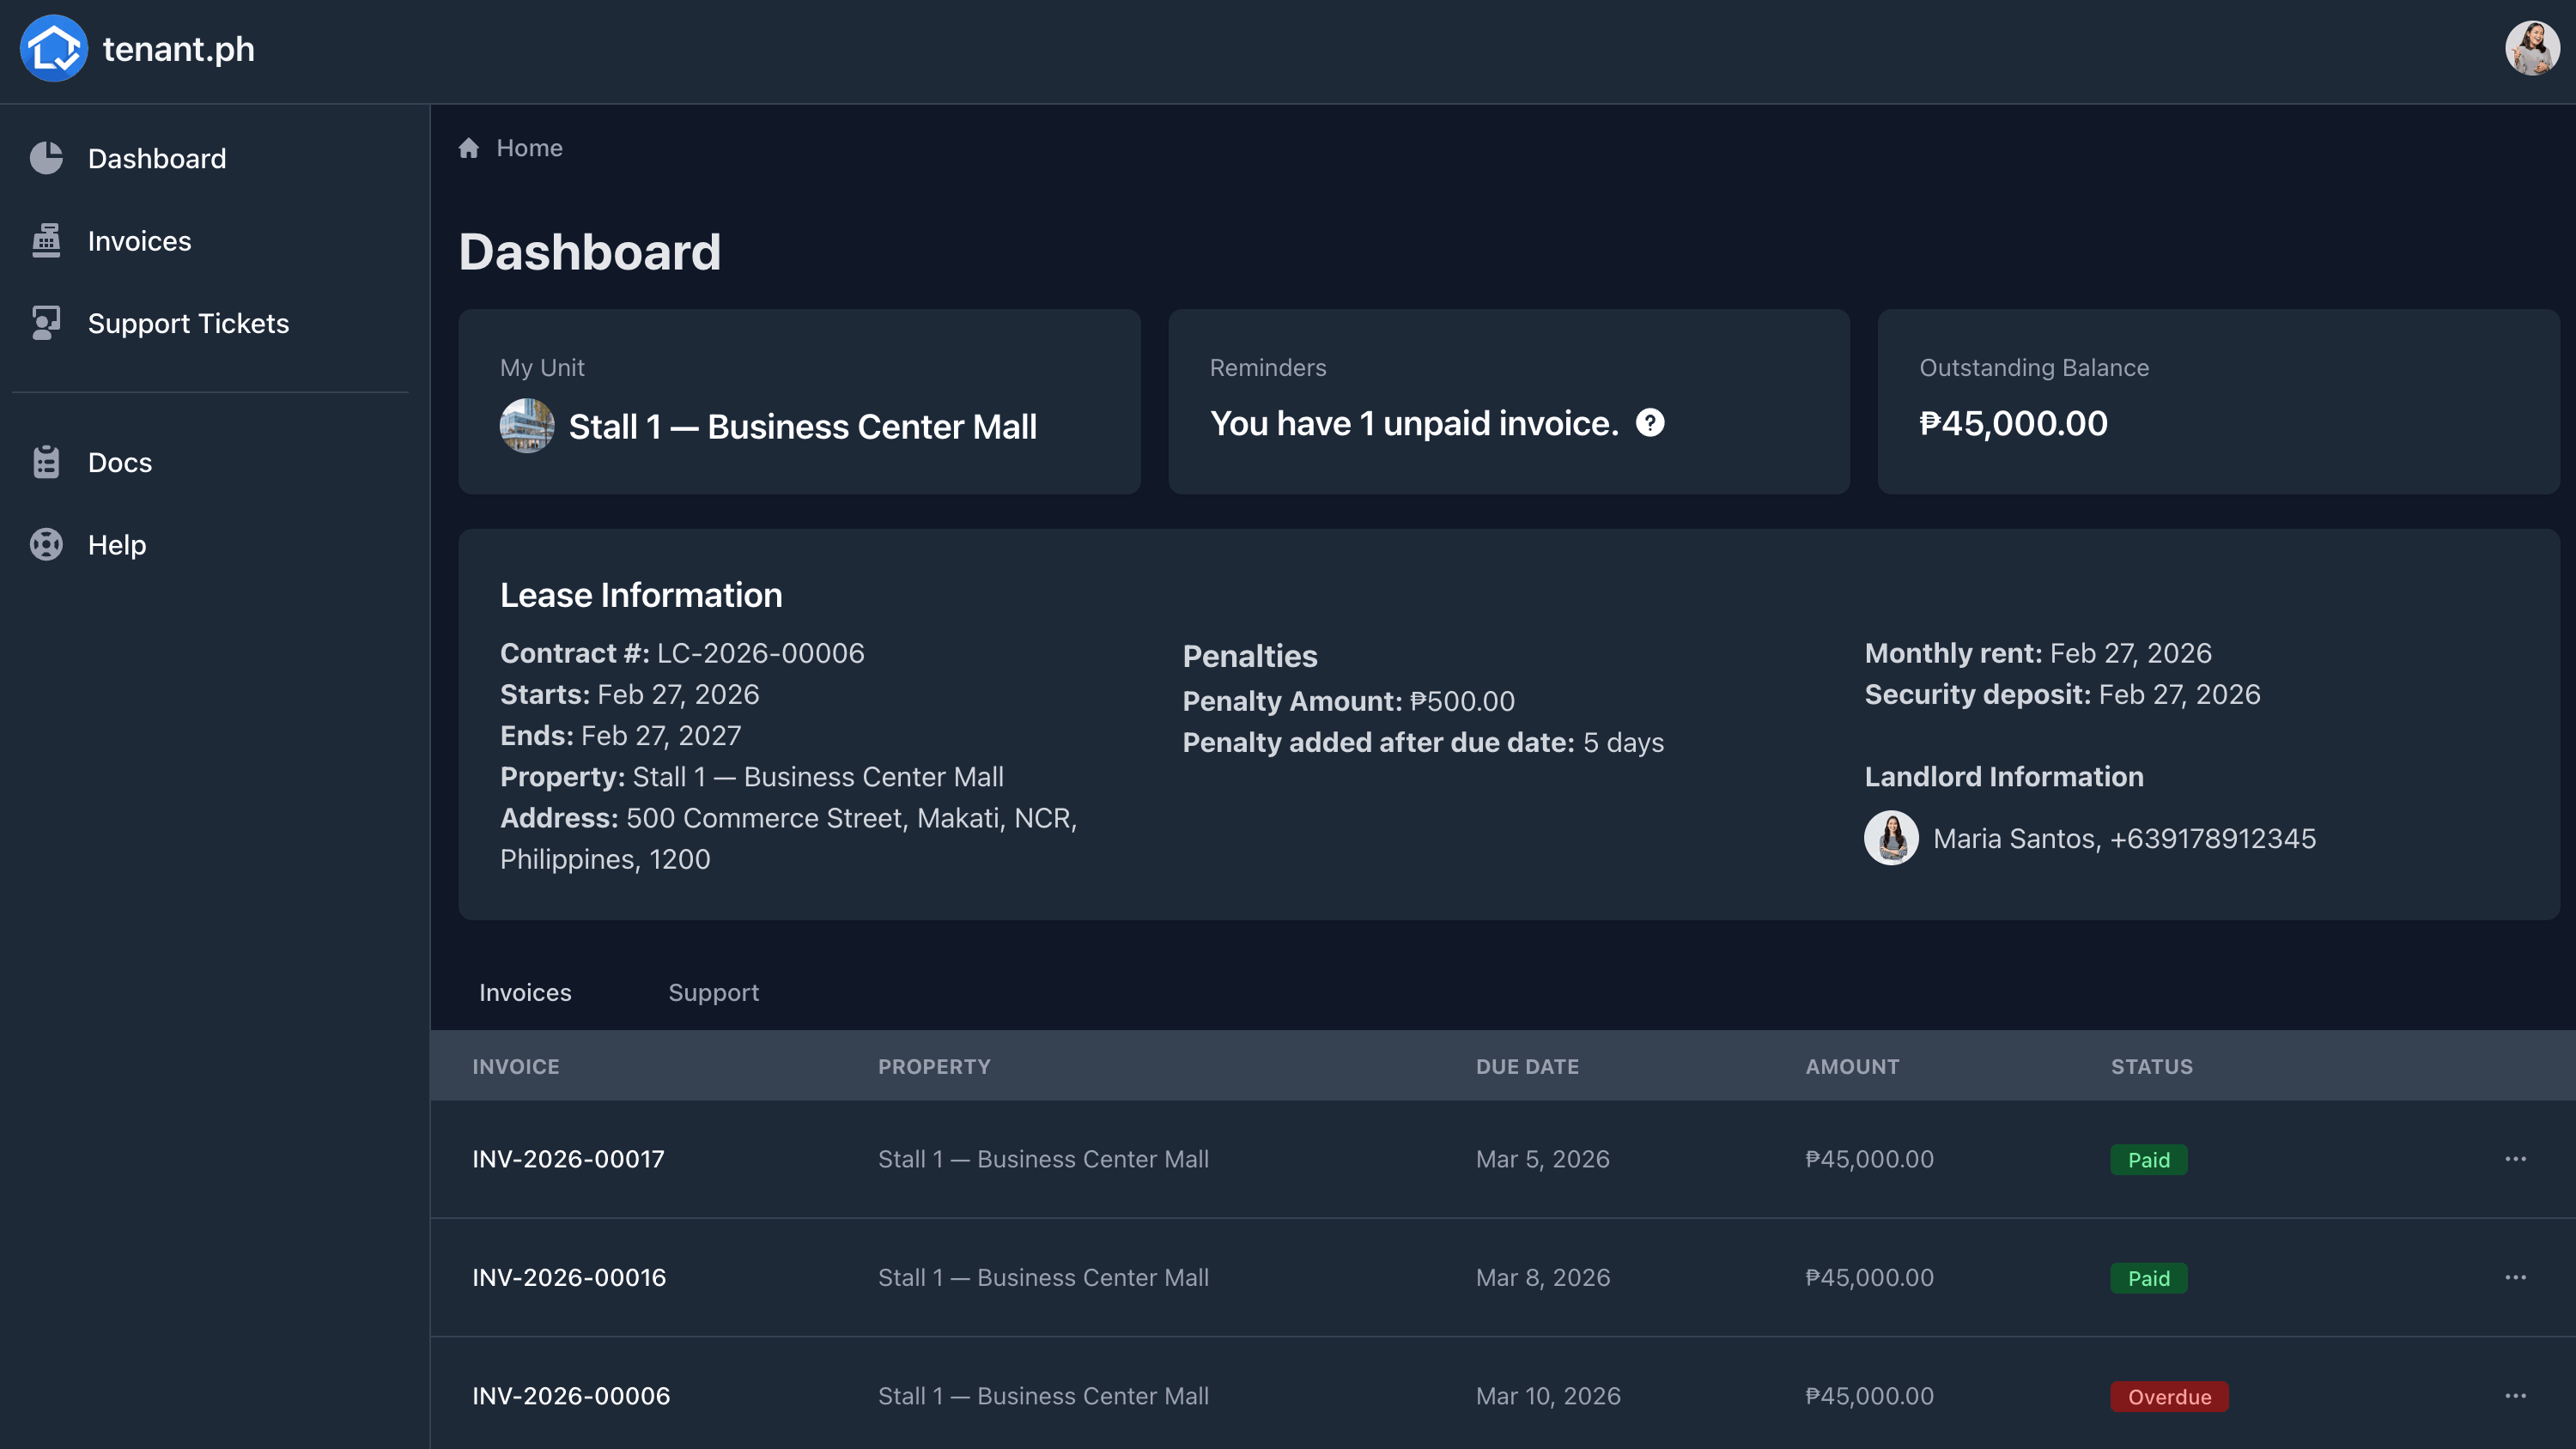Click the Invoices cash register sidebar icon
2576x1449 pixels.
(46, 241)
